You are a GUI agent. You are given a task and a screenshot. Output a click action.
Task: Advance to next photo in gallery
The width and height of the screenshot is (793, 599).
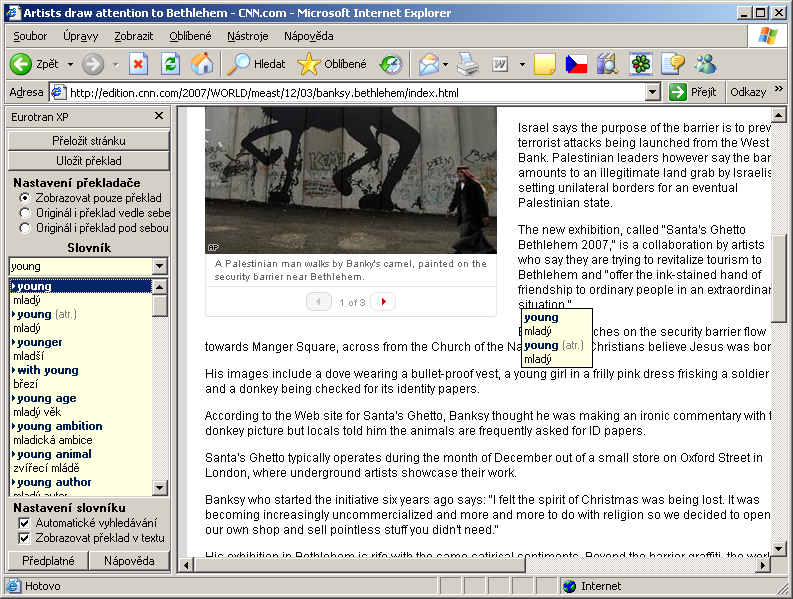click(383, 301)
